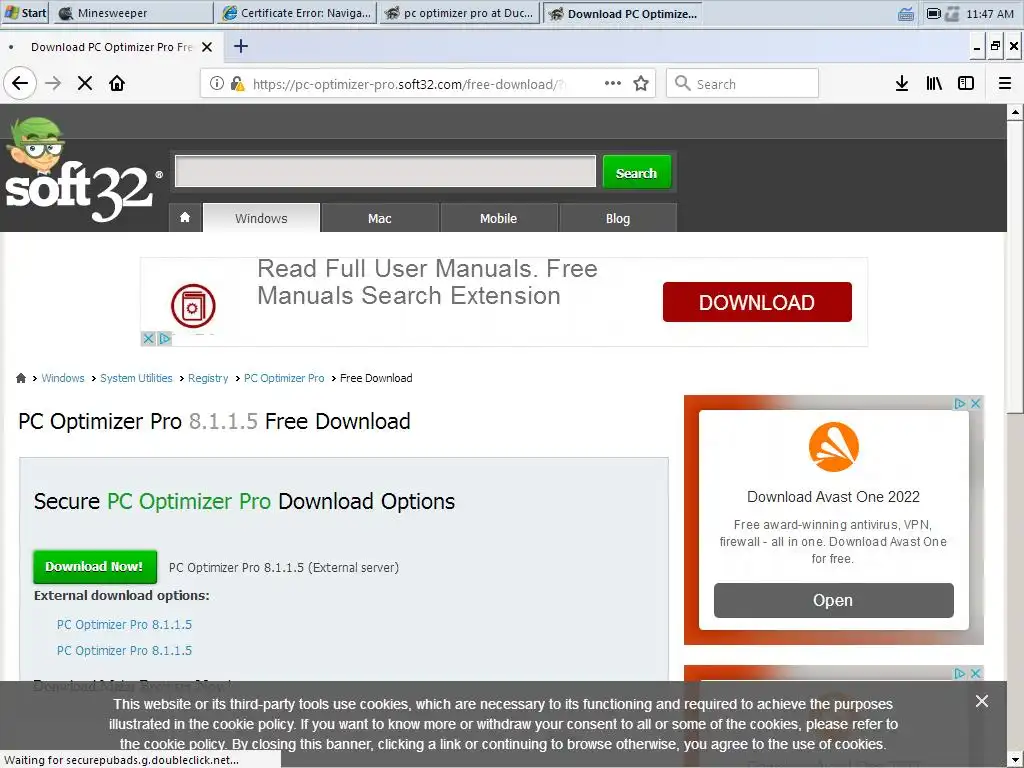This screenshot has height=768, width=1024.
Task: Open the Downloads arrow in toolbar
Action: click(x=902, y=84)
